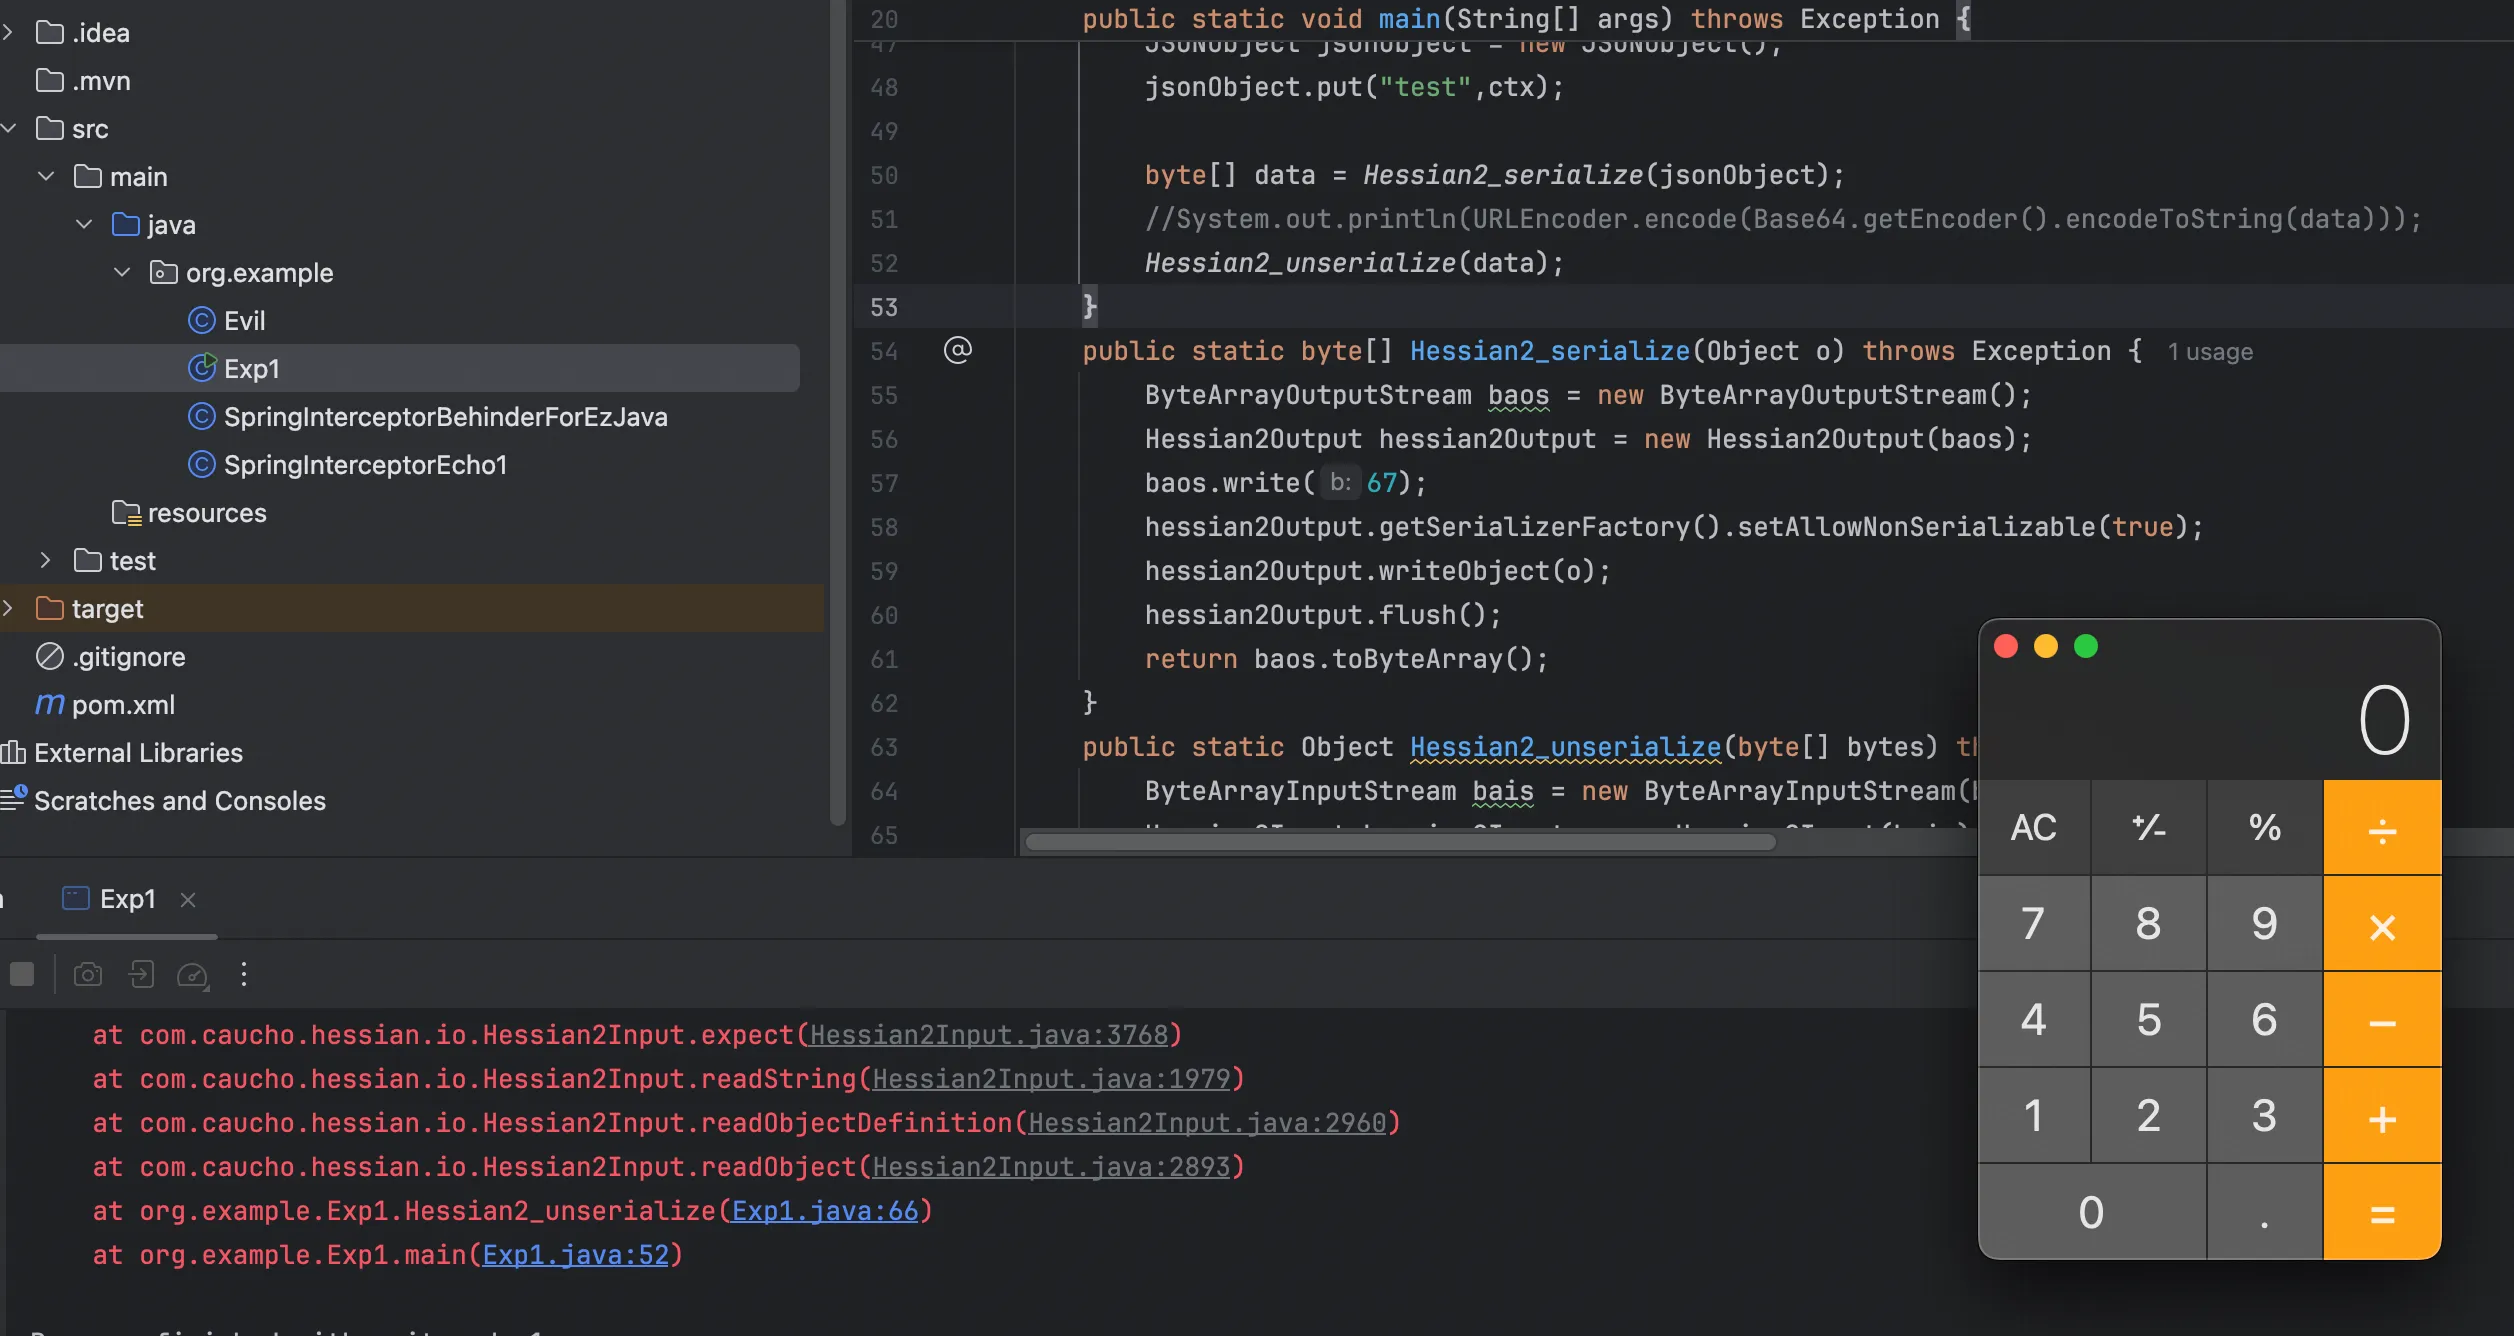The width and height of the screenshot is (2514, 1336).
Task: Switch to the Exp1 run tab
Action: coord(127,899)
